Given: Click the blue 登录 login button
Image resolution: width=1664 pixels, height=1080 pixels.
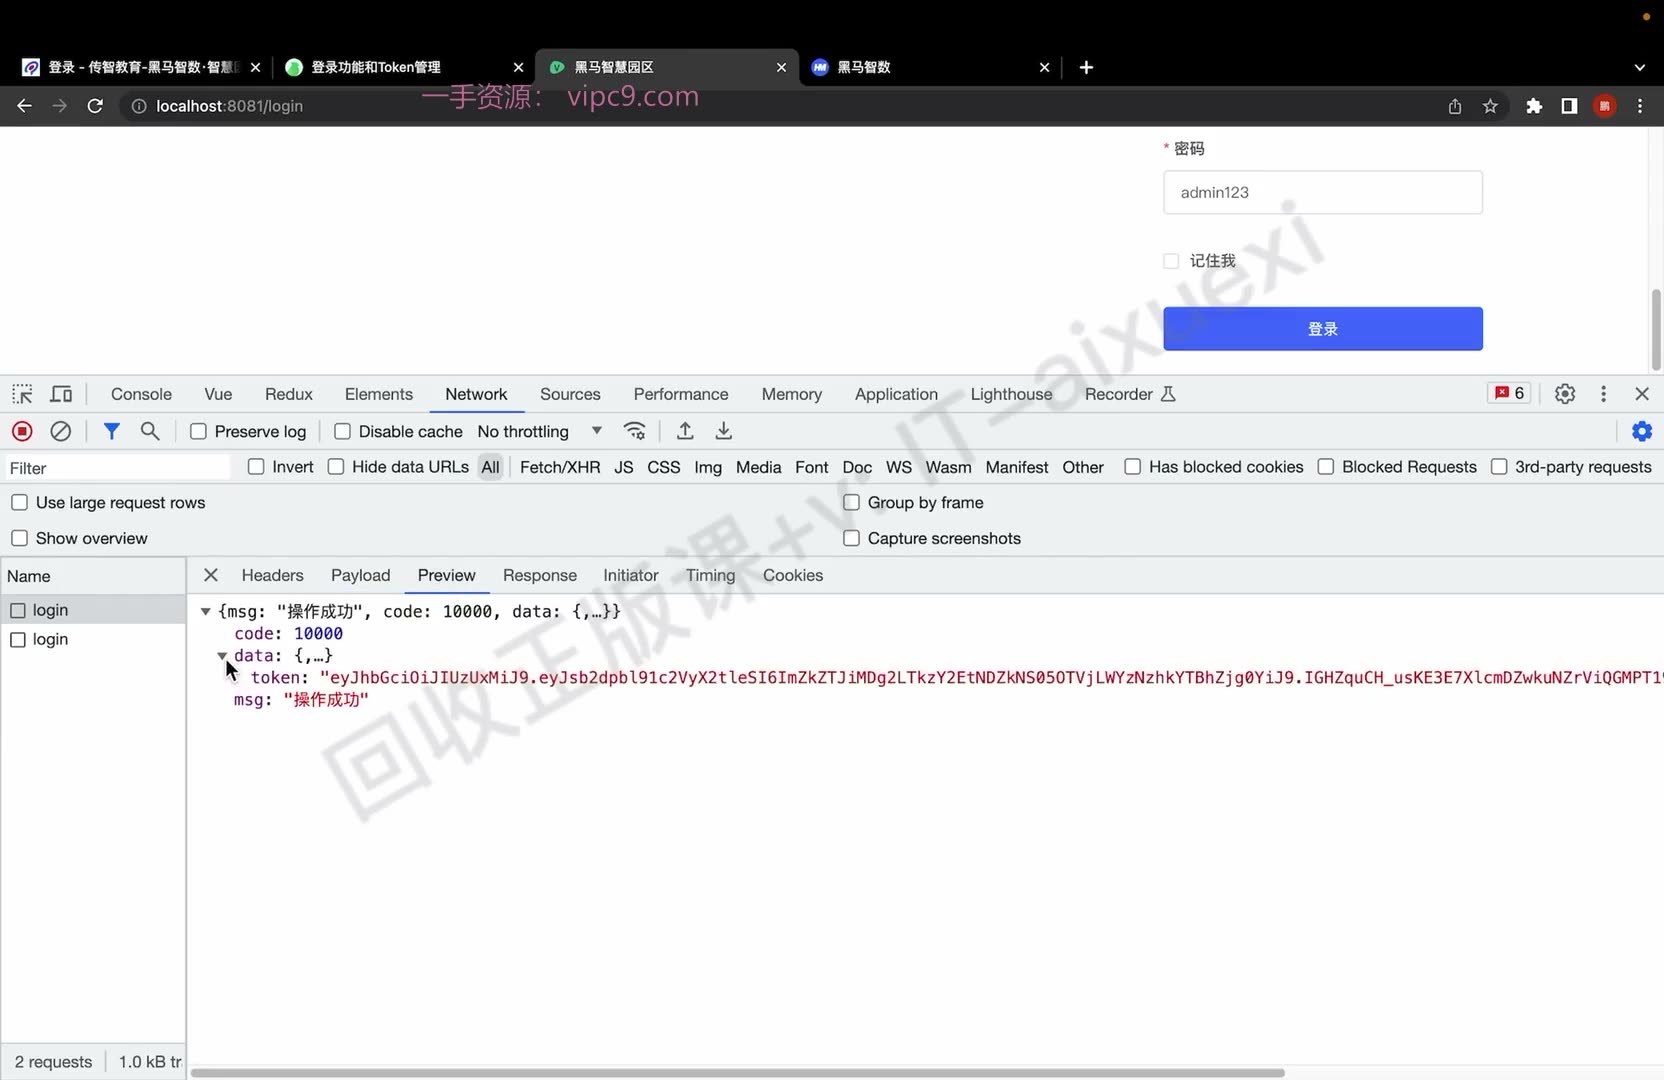Looking at the screenshot, I should click(x=1323, y=329).
